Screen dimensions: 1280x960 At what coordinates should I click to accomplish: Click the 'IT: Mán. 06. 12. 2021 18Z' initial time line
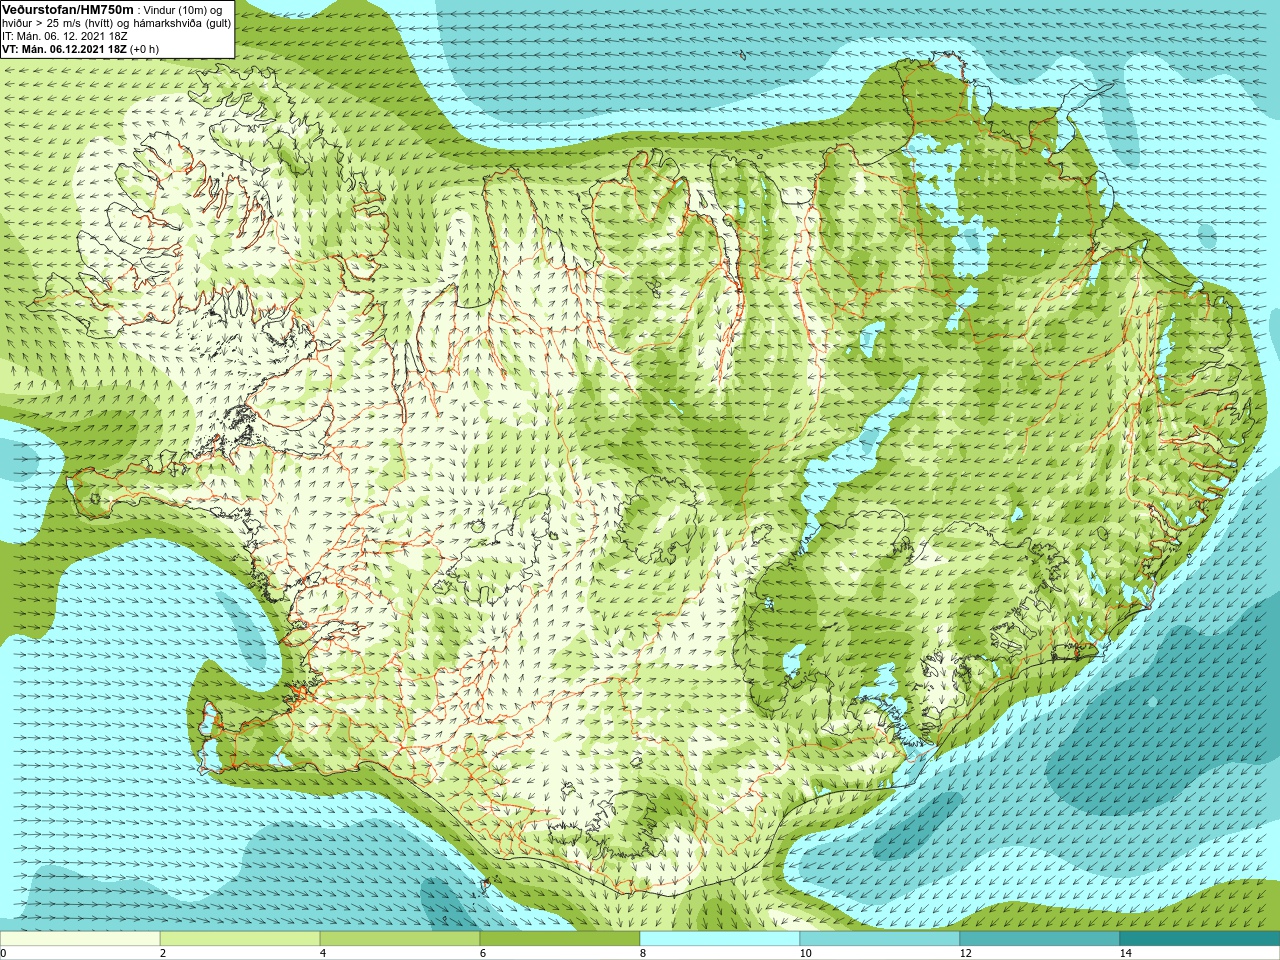(65, 36)
